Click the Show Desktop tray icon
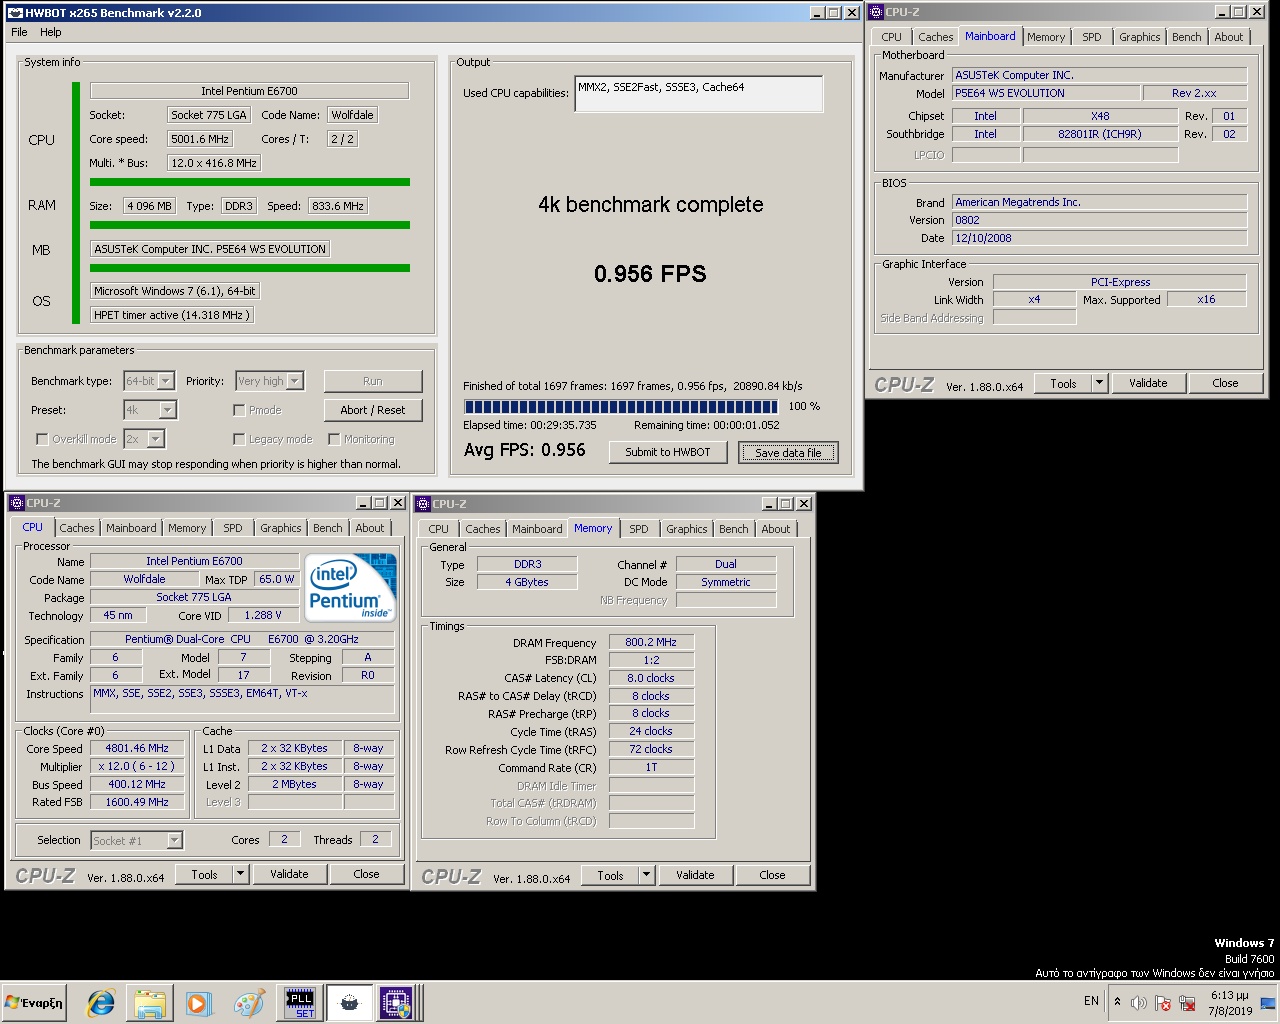The image size is (1280, 1024). click(x=1267, y=1003)
